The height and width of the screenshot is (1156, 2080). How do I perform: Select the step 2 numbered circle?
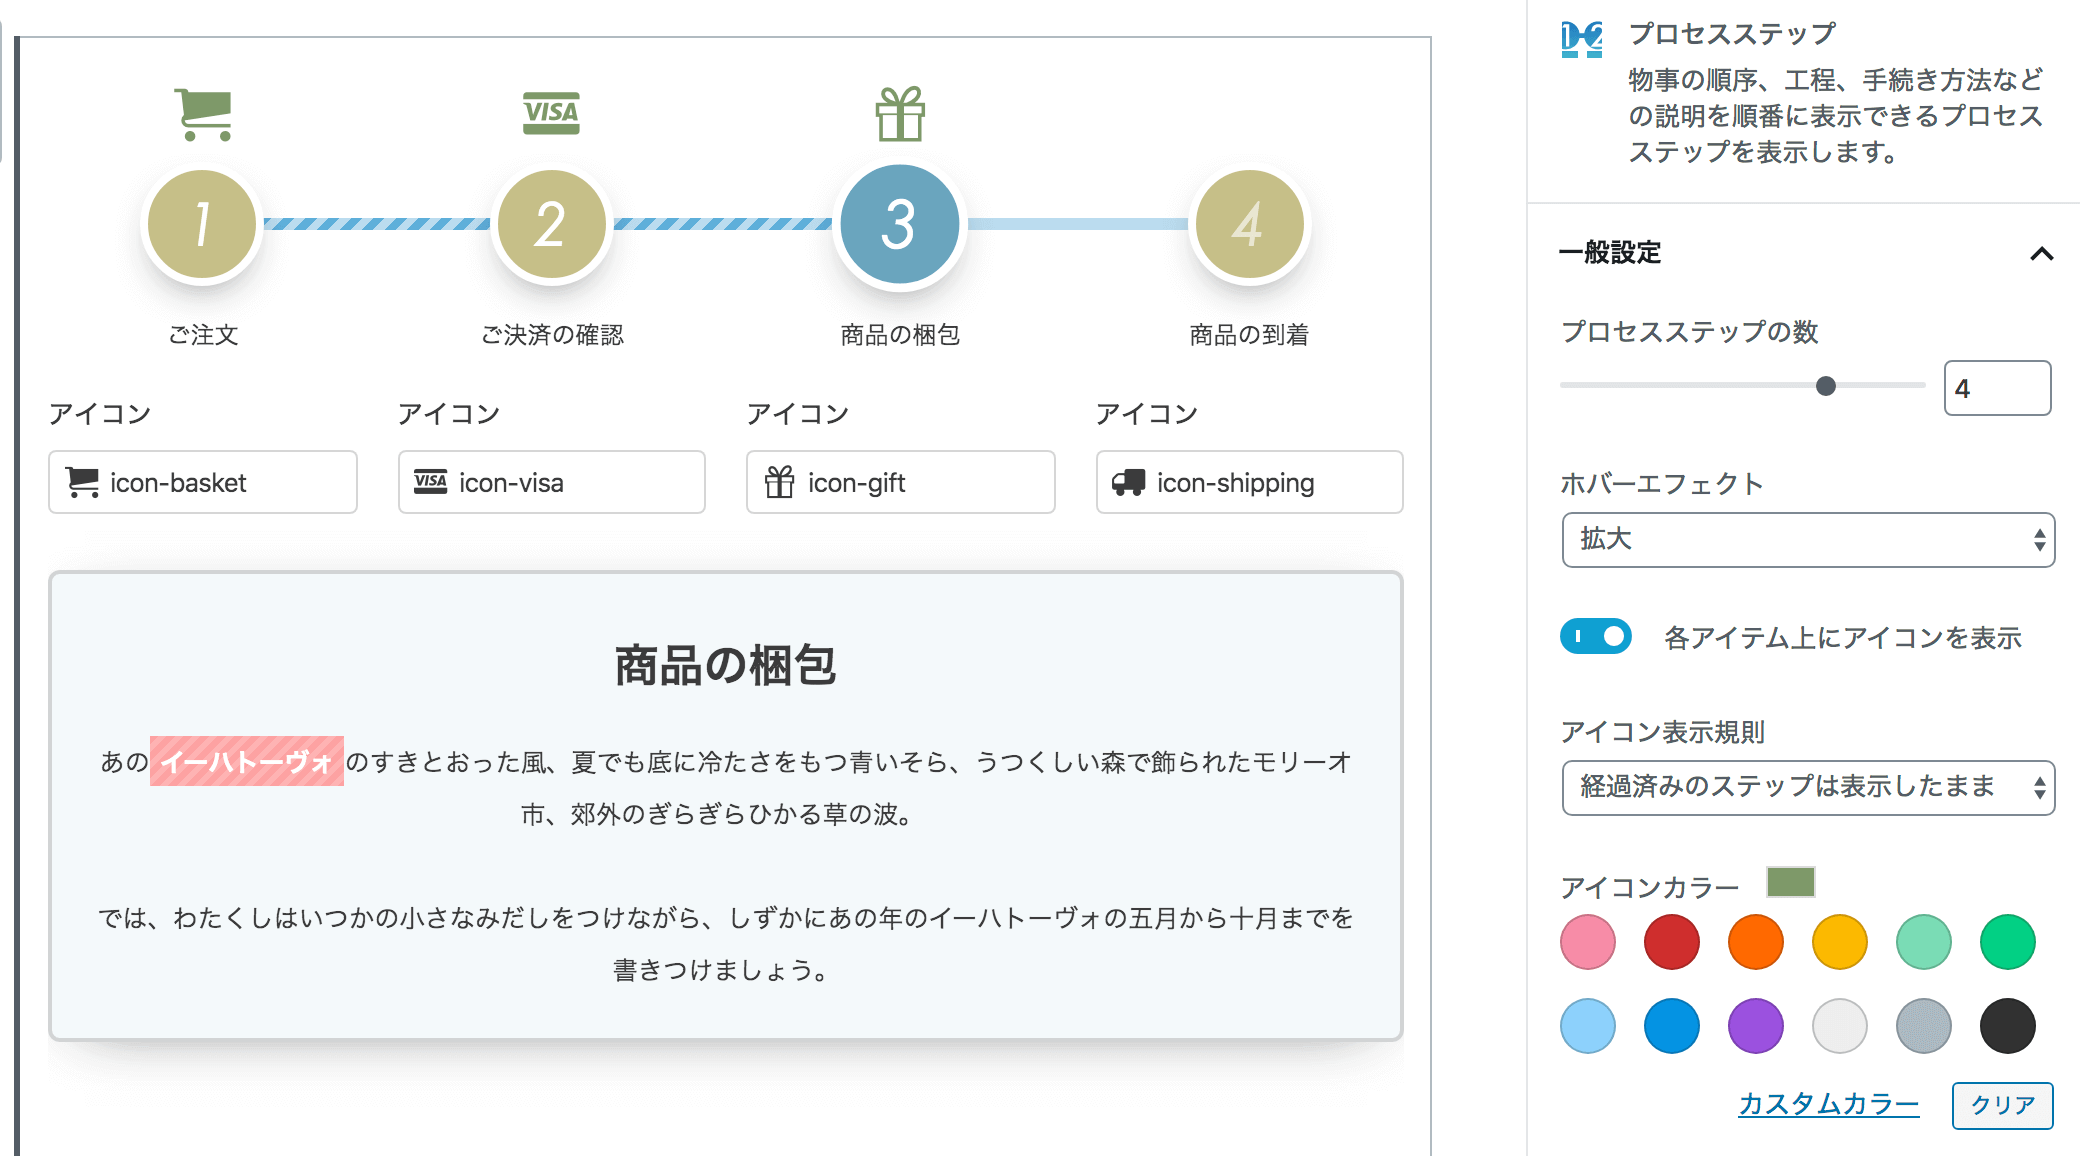click(551, 224)
